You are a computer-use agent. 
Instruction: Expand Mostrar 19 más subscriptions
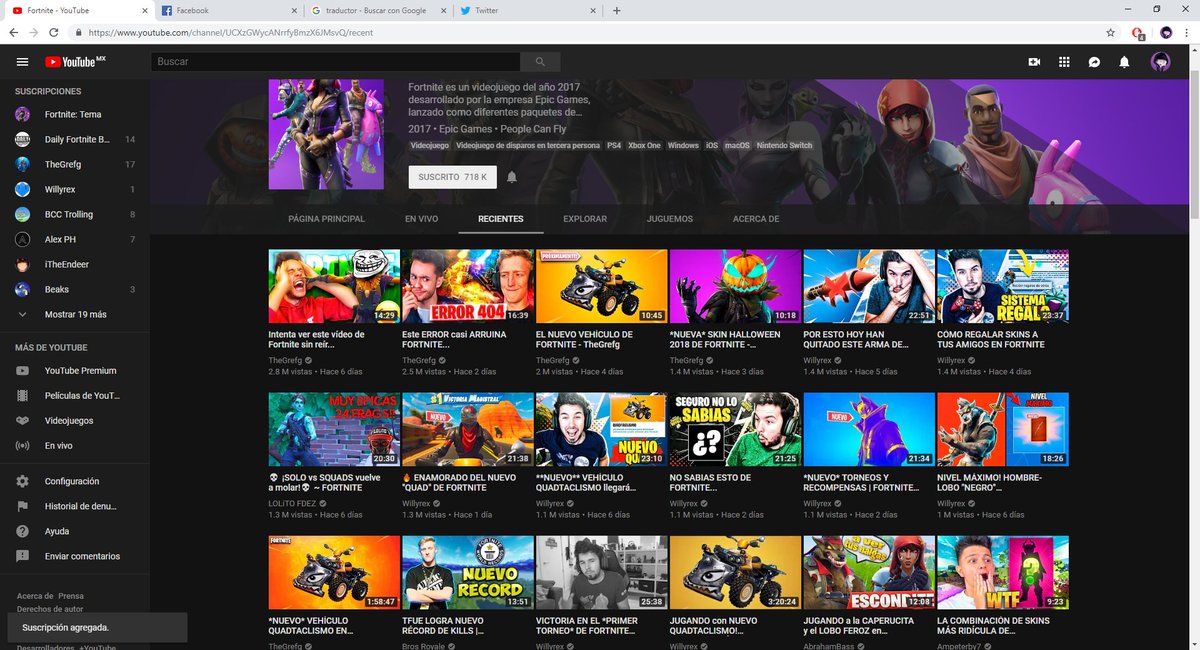(75, 314)
